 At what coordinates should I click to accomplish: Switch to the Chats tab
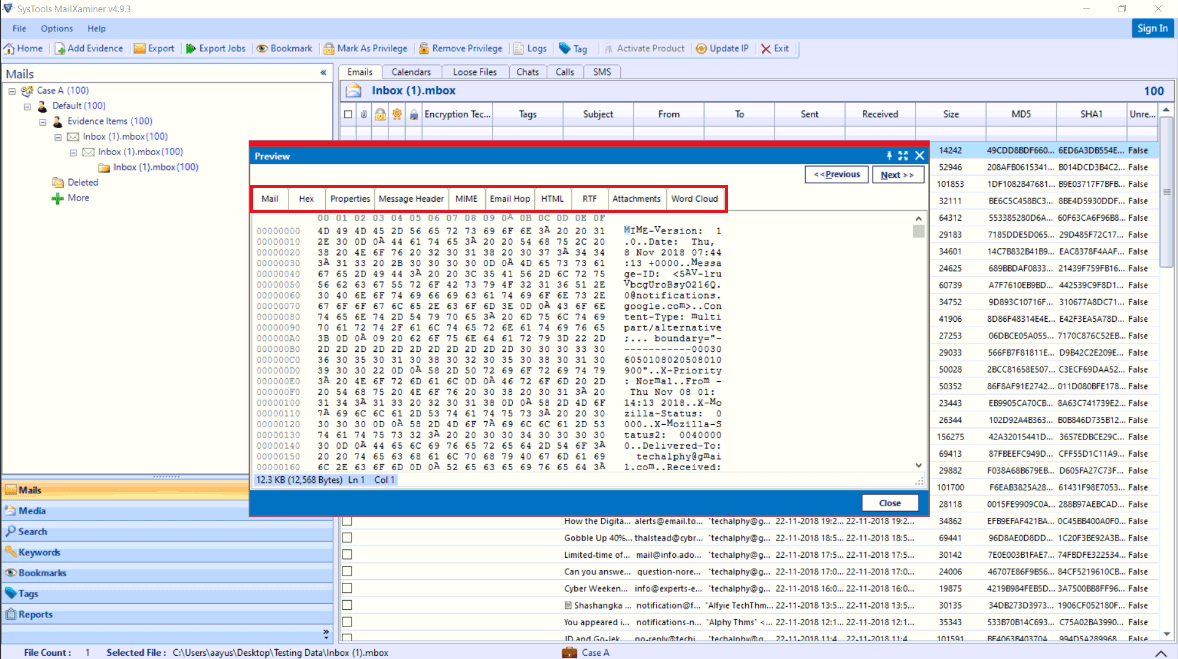click(x=527, y=72)
